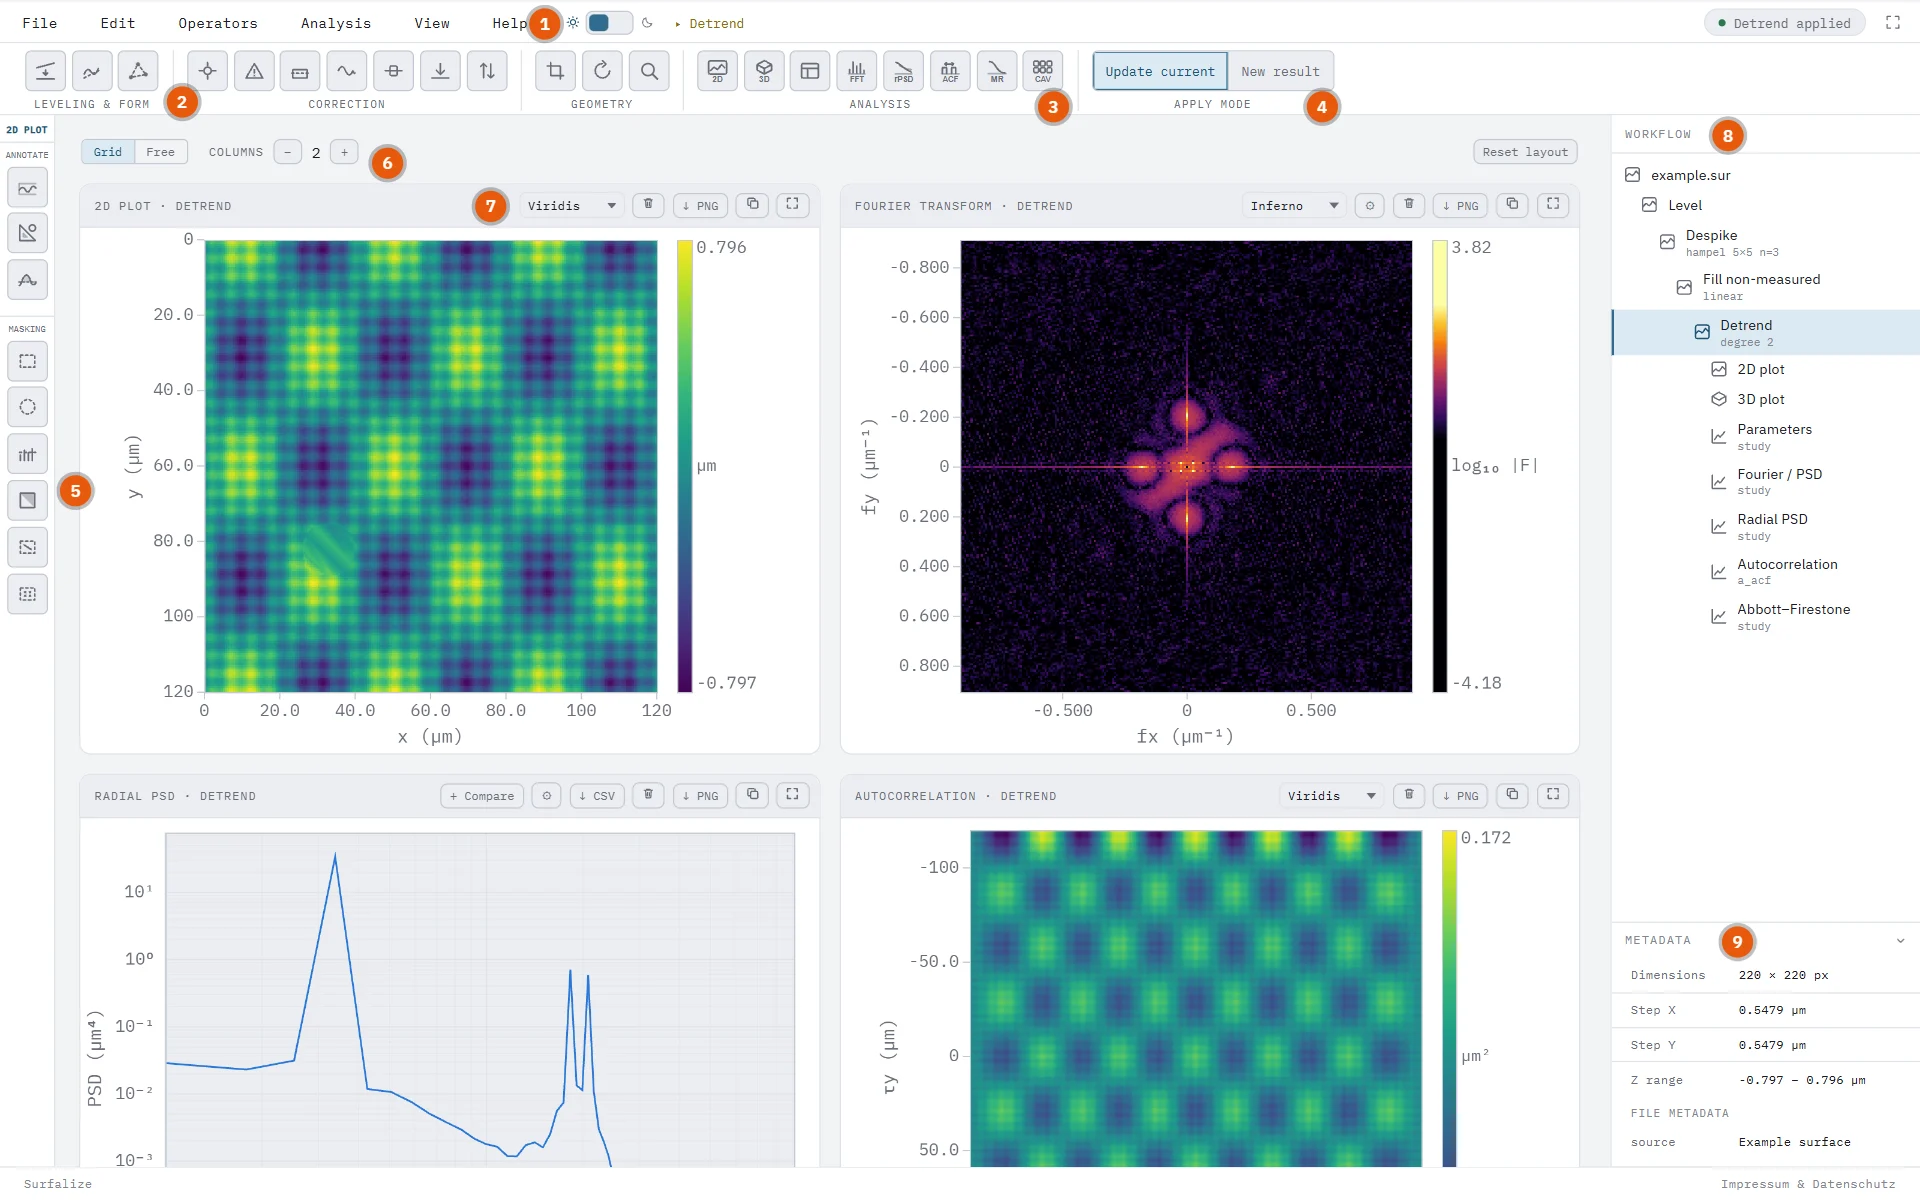Click the leveling tool icon
1920x1200 pixels.
tap(45, 71)
